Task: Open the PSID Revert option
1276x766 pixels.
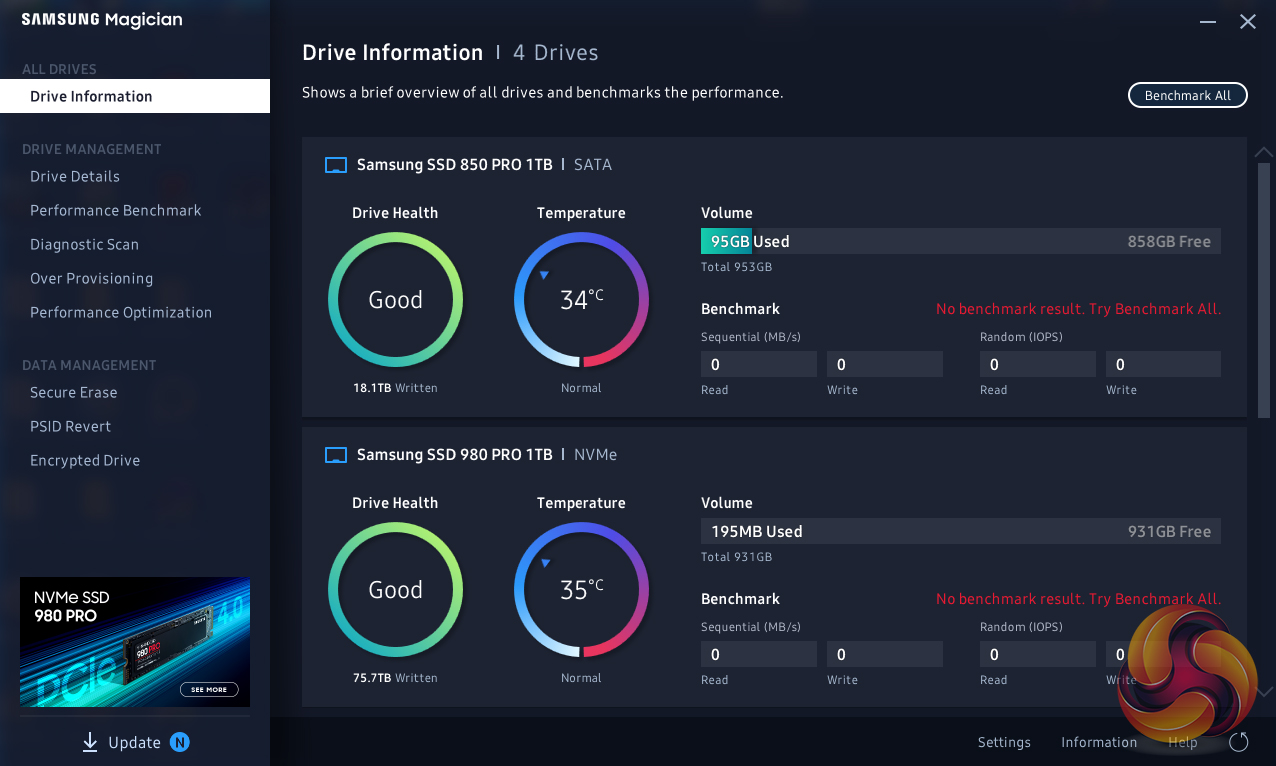Action: [x=71, y=427]
